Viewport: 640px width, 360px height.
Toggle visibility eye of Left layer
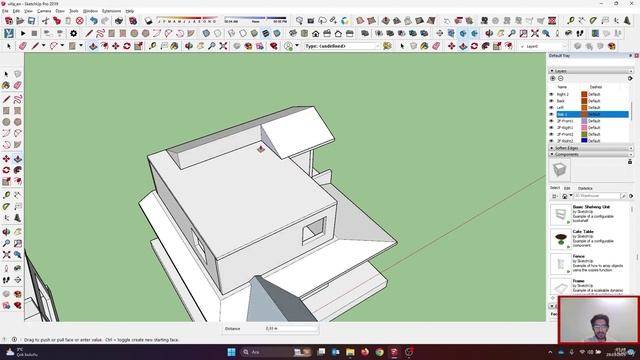click(x=551, y=108)
